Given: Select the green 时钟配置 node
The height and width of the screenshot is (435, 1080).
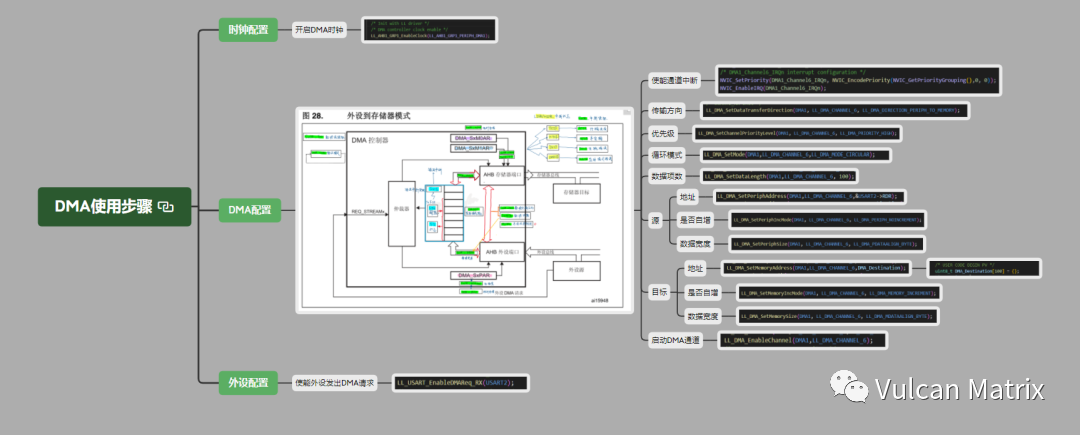Looking at the screenshot, I should point(249,30).
